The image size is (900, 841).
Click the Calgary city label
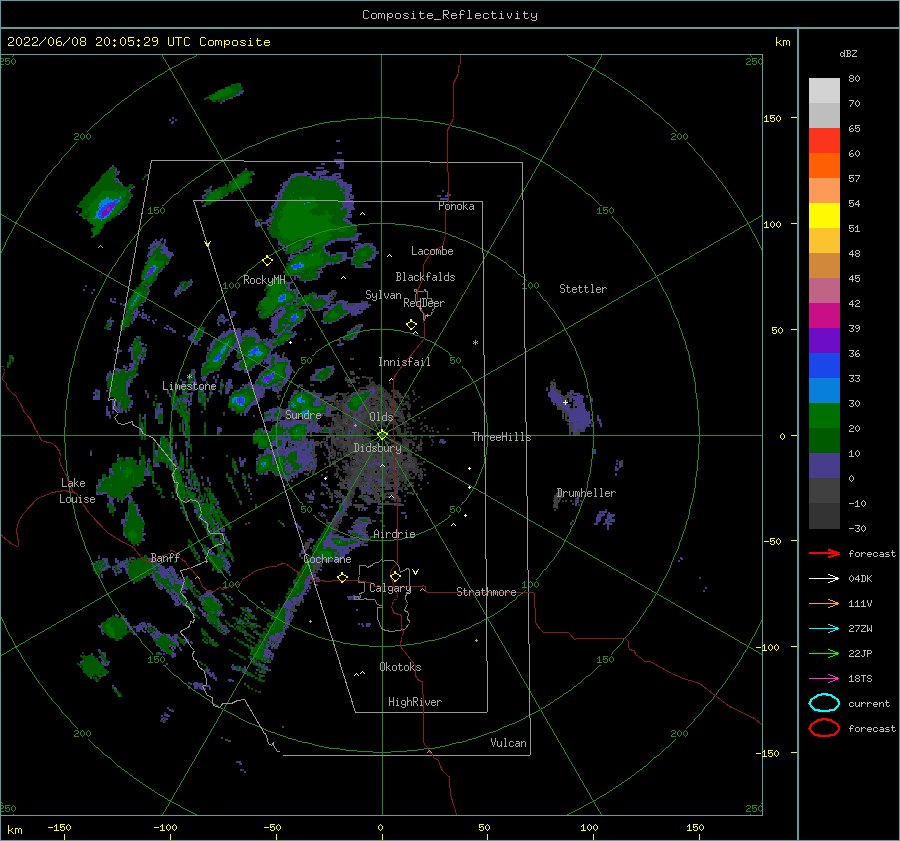[390, 588]
